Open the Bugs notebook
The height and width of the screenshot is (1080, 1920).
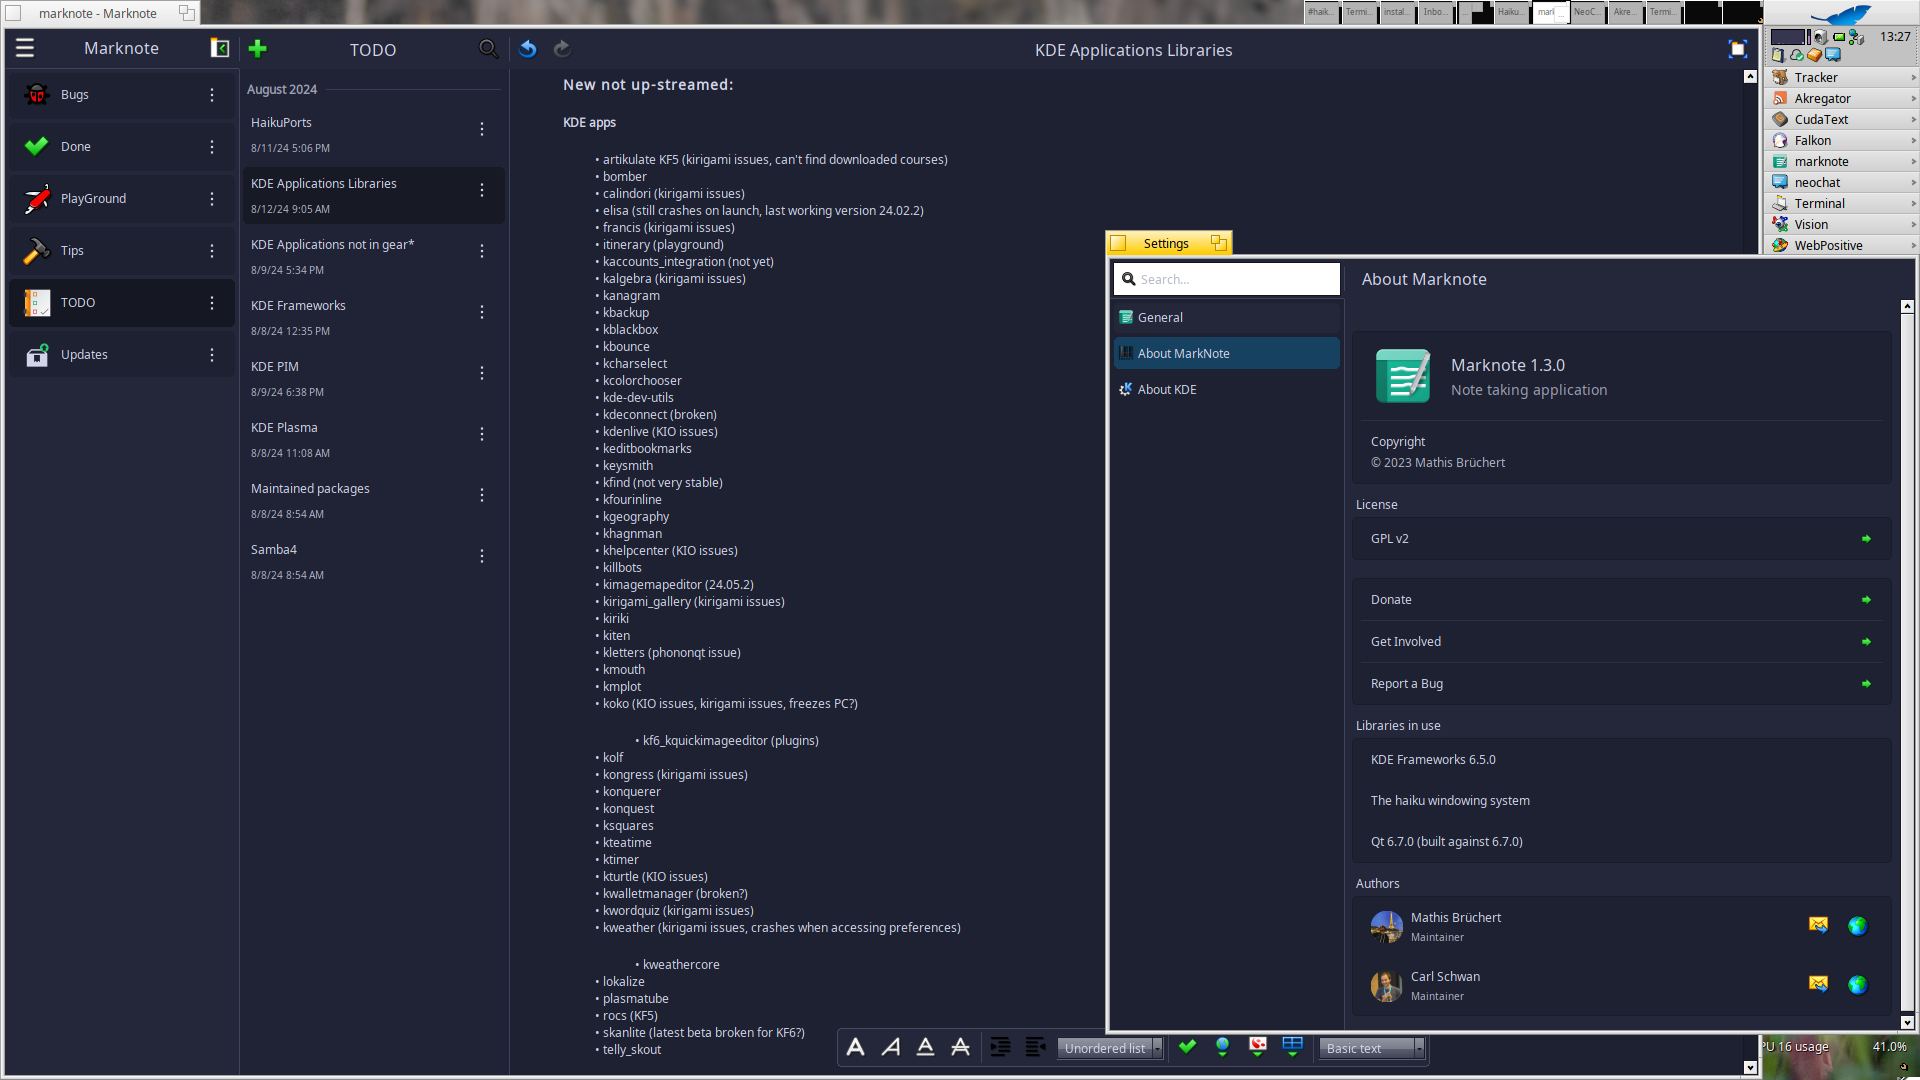pyautogui.click(x=122, y=95)
